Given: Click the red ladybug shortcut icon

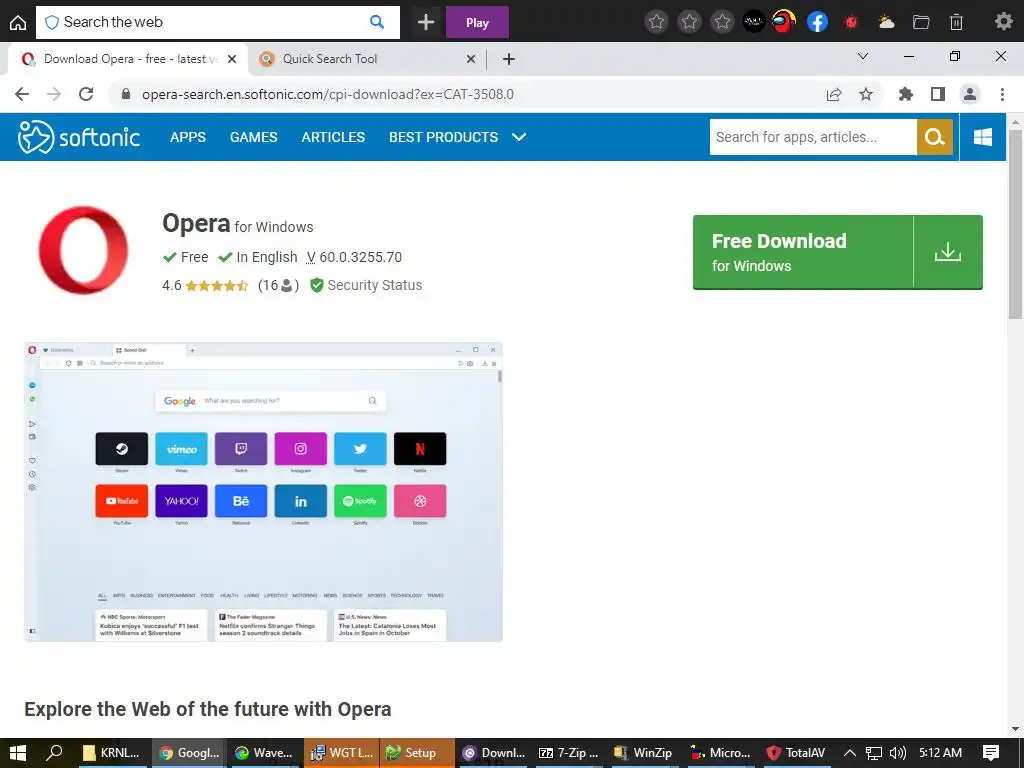Looking at the screenshot, I should tap(850, 22).
